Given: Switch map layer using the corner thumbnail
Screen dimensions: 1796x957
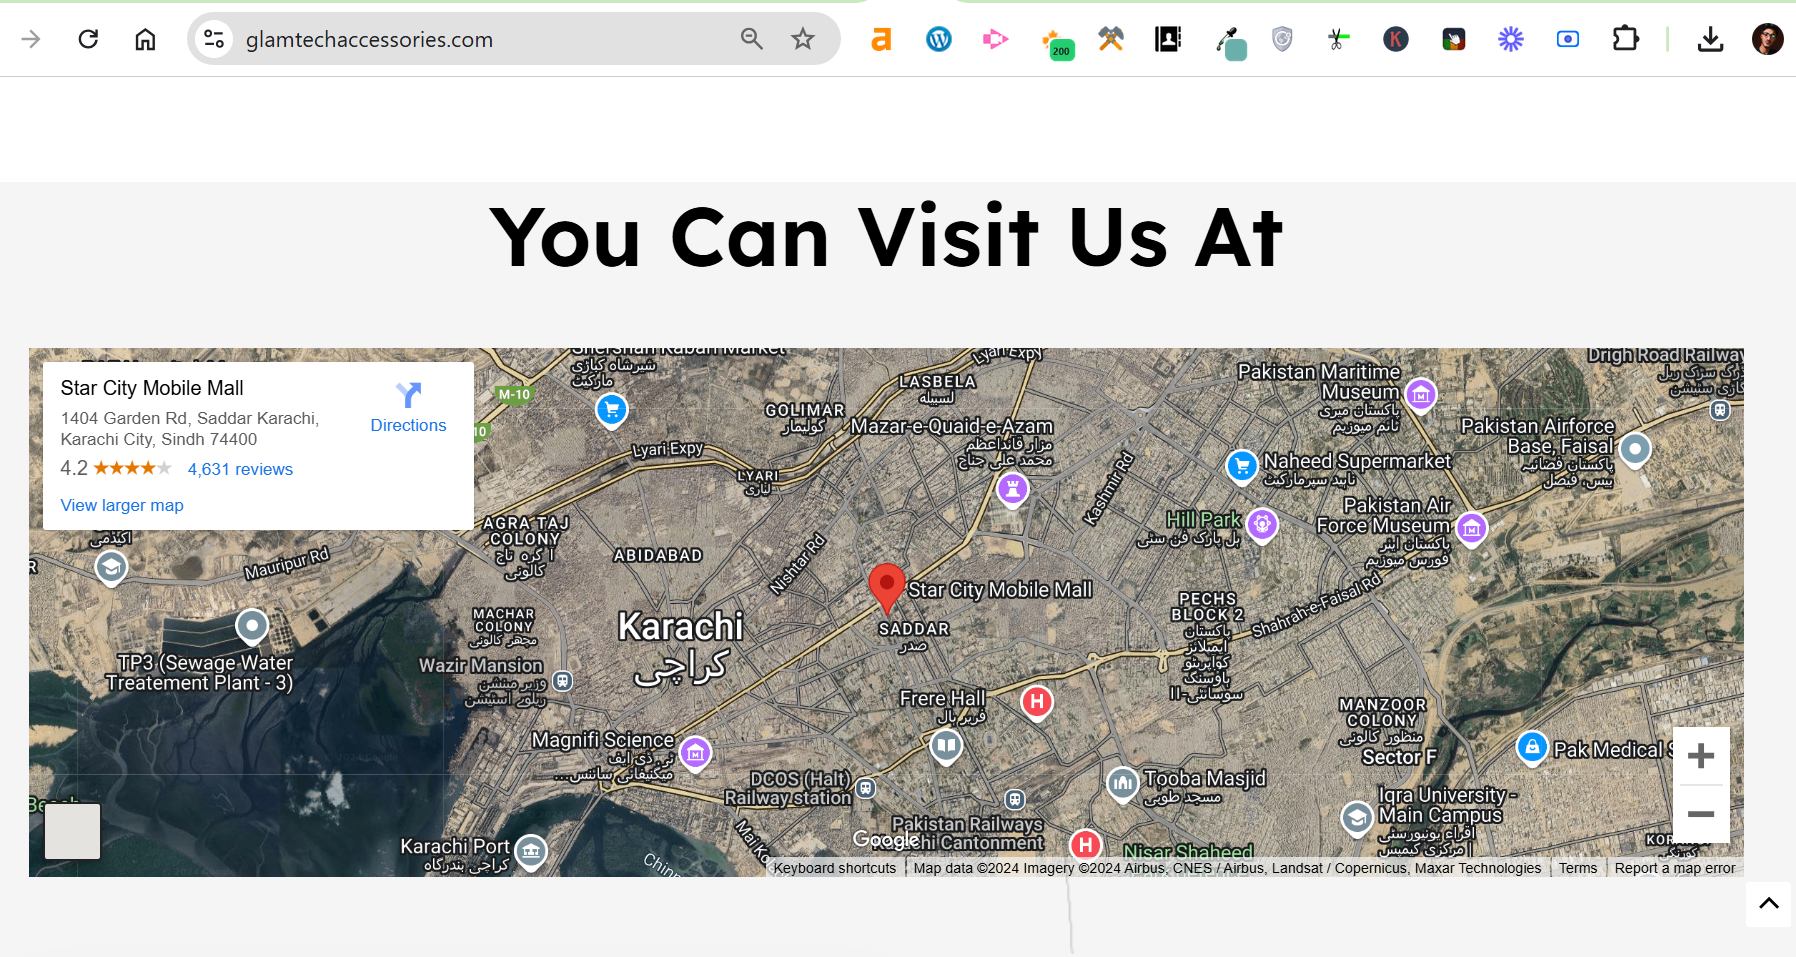Looking at the screenshot, I should pyautogui.click(x=73, y=831).
